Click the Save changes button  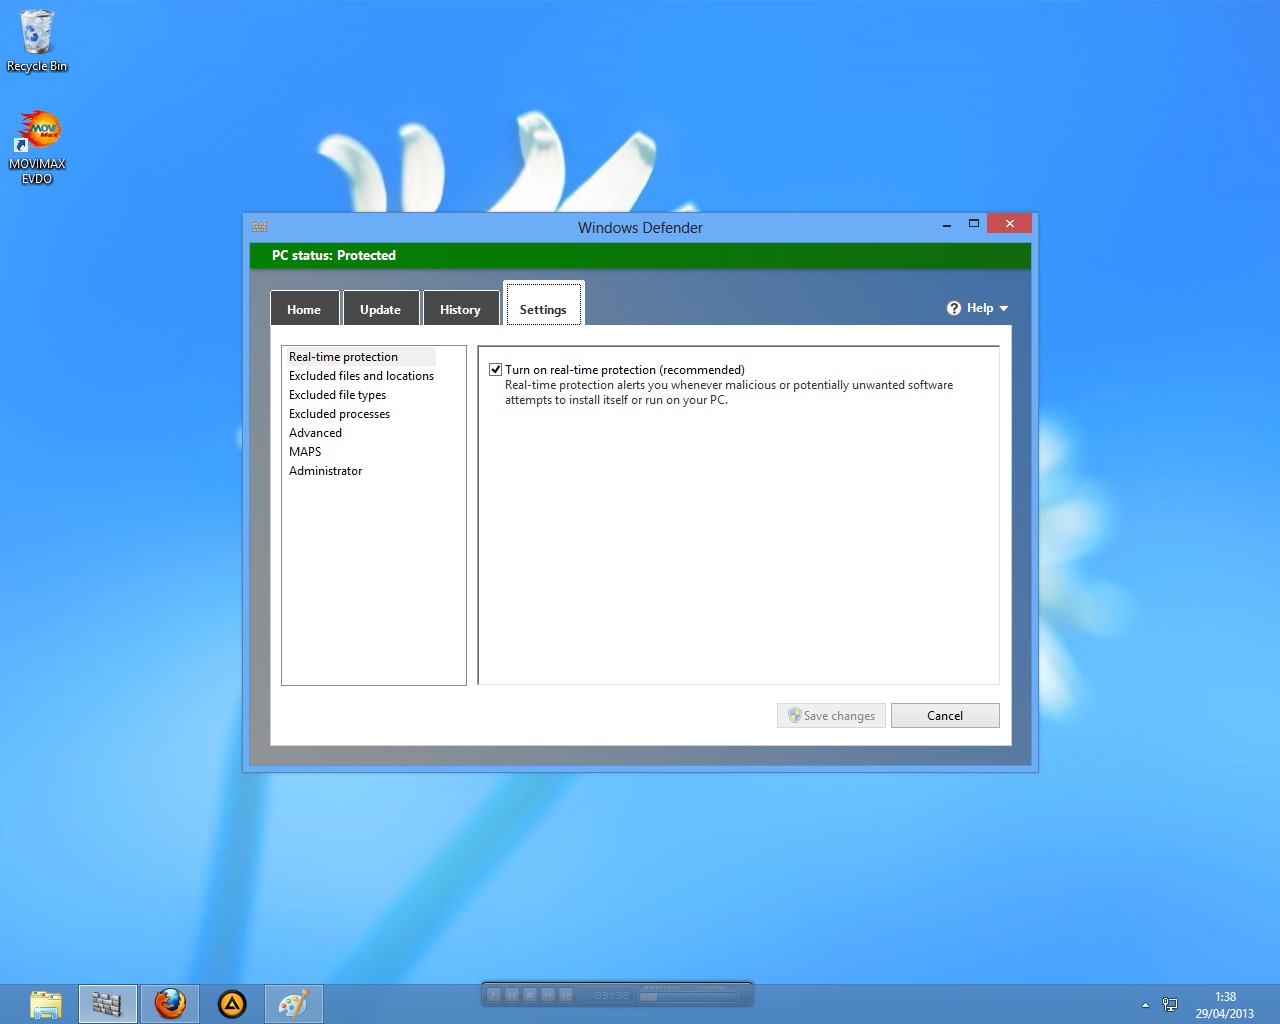pos(831,716)
